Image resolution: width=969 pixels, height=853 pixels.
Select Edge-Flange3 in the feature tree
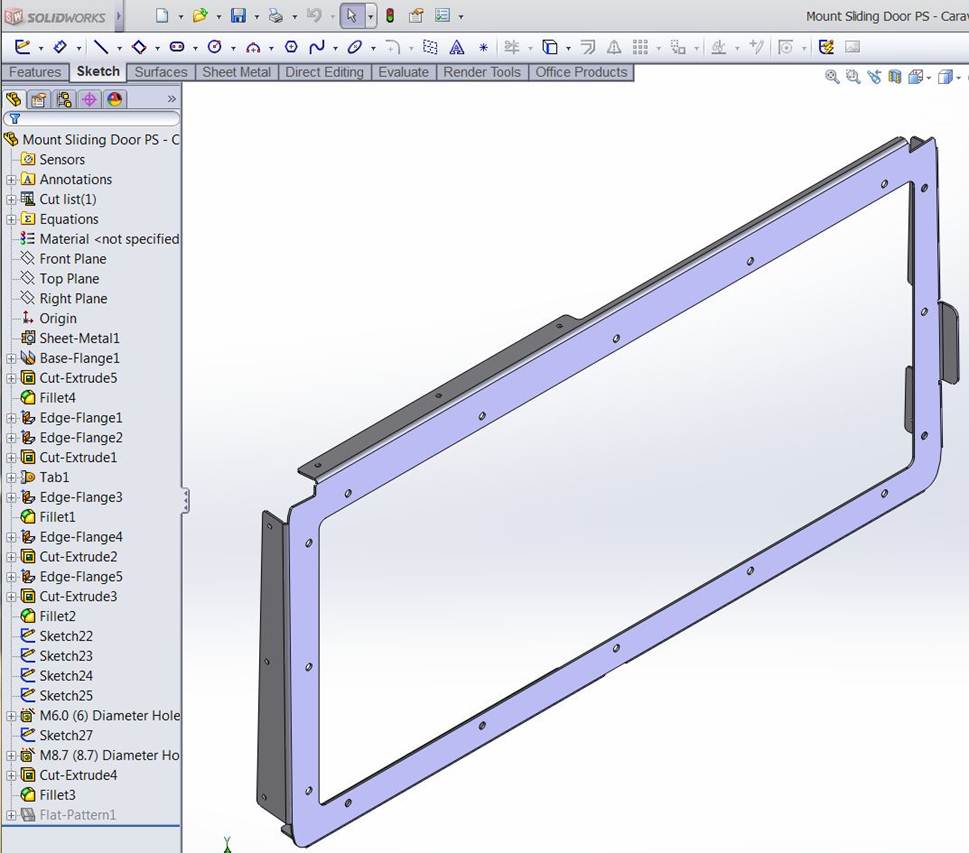(80, 497)
